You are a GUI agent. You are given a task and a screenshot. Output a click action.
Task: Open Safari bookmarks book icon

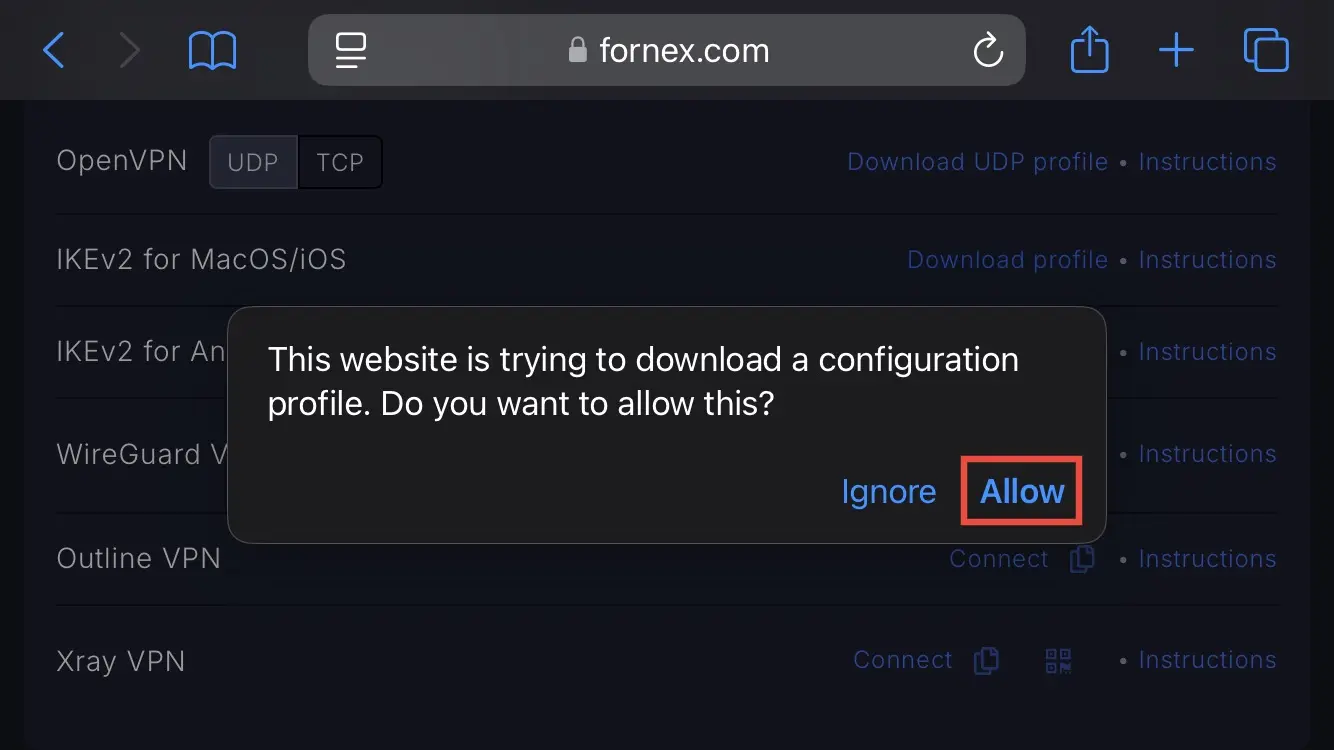pos(212,50)
